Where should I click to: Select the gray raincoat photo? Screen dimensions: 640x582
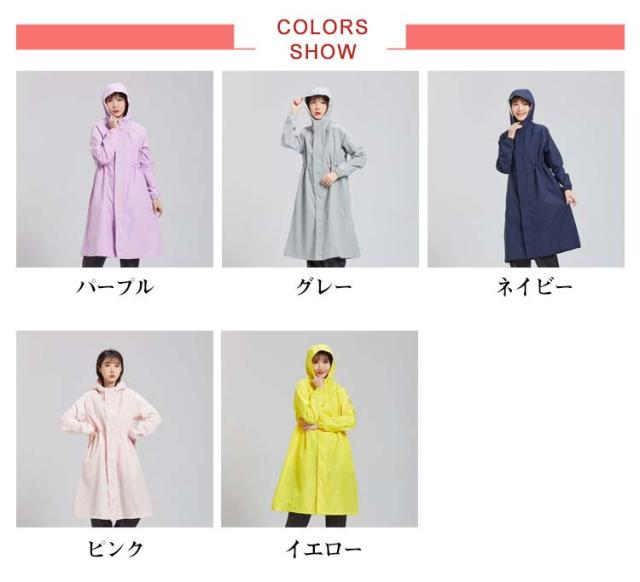(320, 169)
